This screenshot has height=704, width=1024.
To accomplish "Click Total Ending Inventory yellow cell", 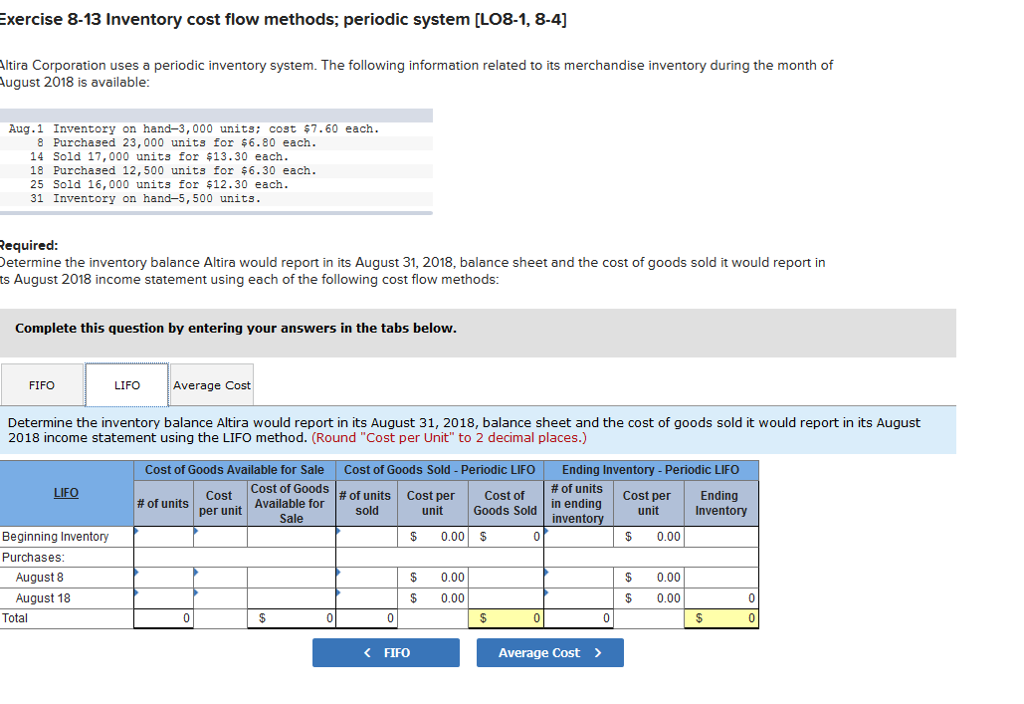I will 721,618.
